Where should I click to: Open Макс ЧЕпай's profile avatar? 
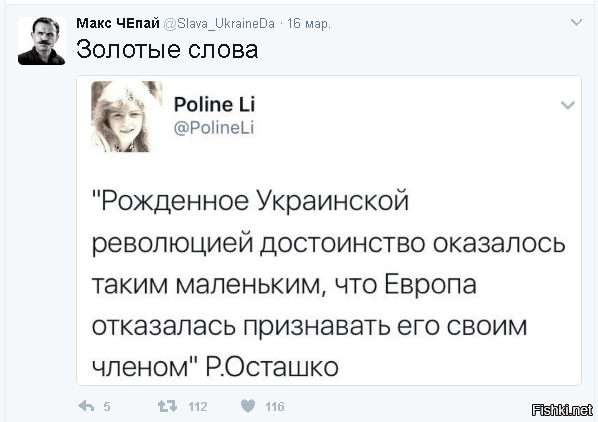42,41
